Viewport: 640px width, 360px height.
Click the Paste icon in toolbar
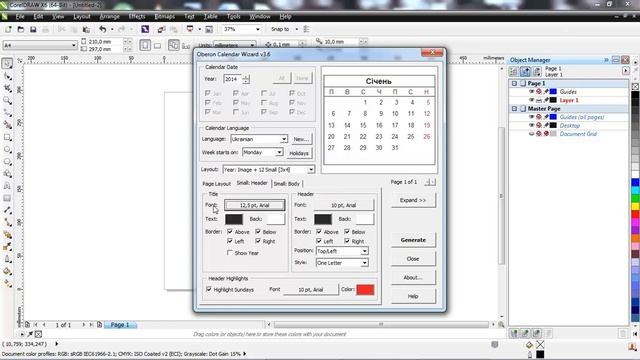[x=86, y=29]
